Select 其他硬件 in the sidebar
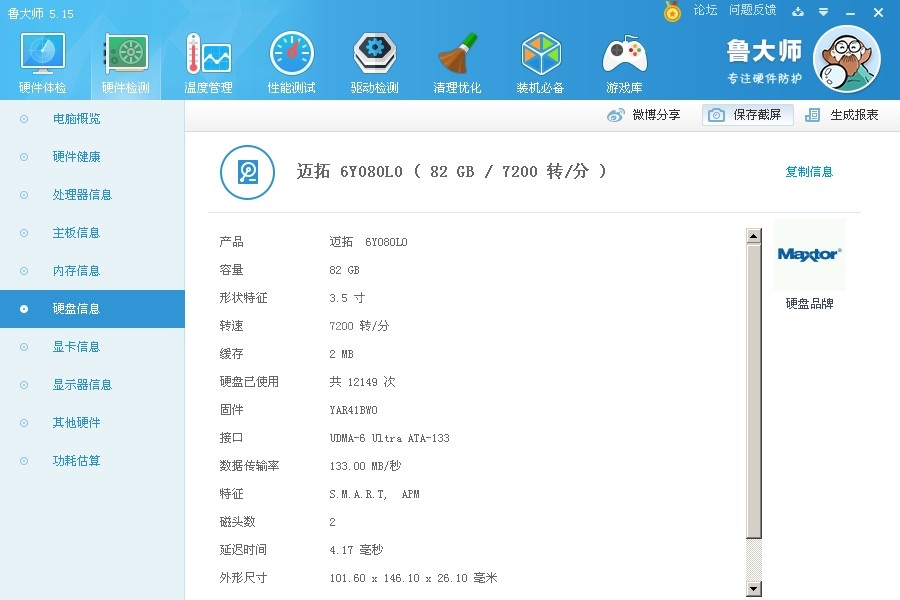900x600 pixels. pyautogui.click(x=92, y=423)
